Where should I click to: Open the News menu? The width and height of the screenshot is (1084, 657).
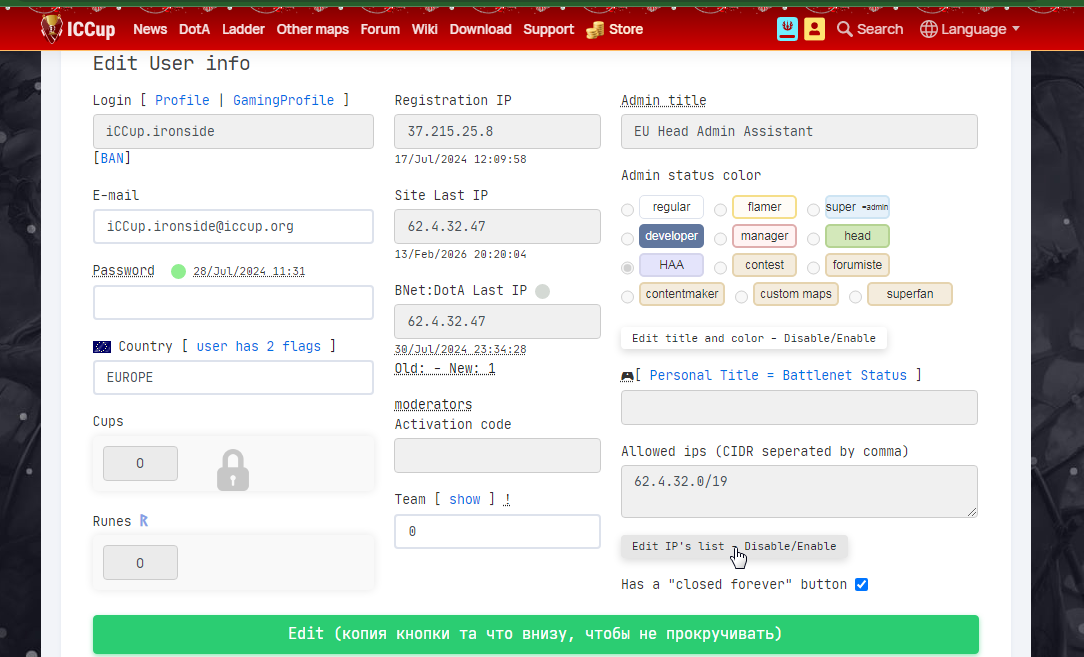click(150, 29)
